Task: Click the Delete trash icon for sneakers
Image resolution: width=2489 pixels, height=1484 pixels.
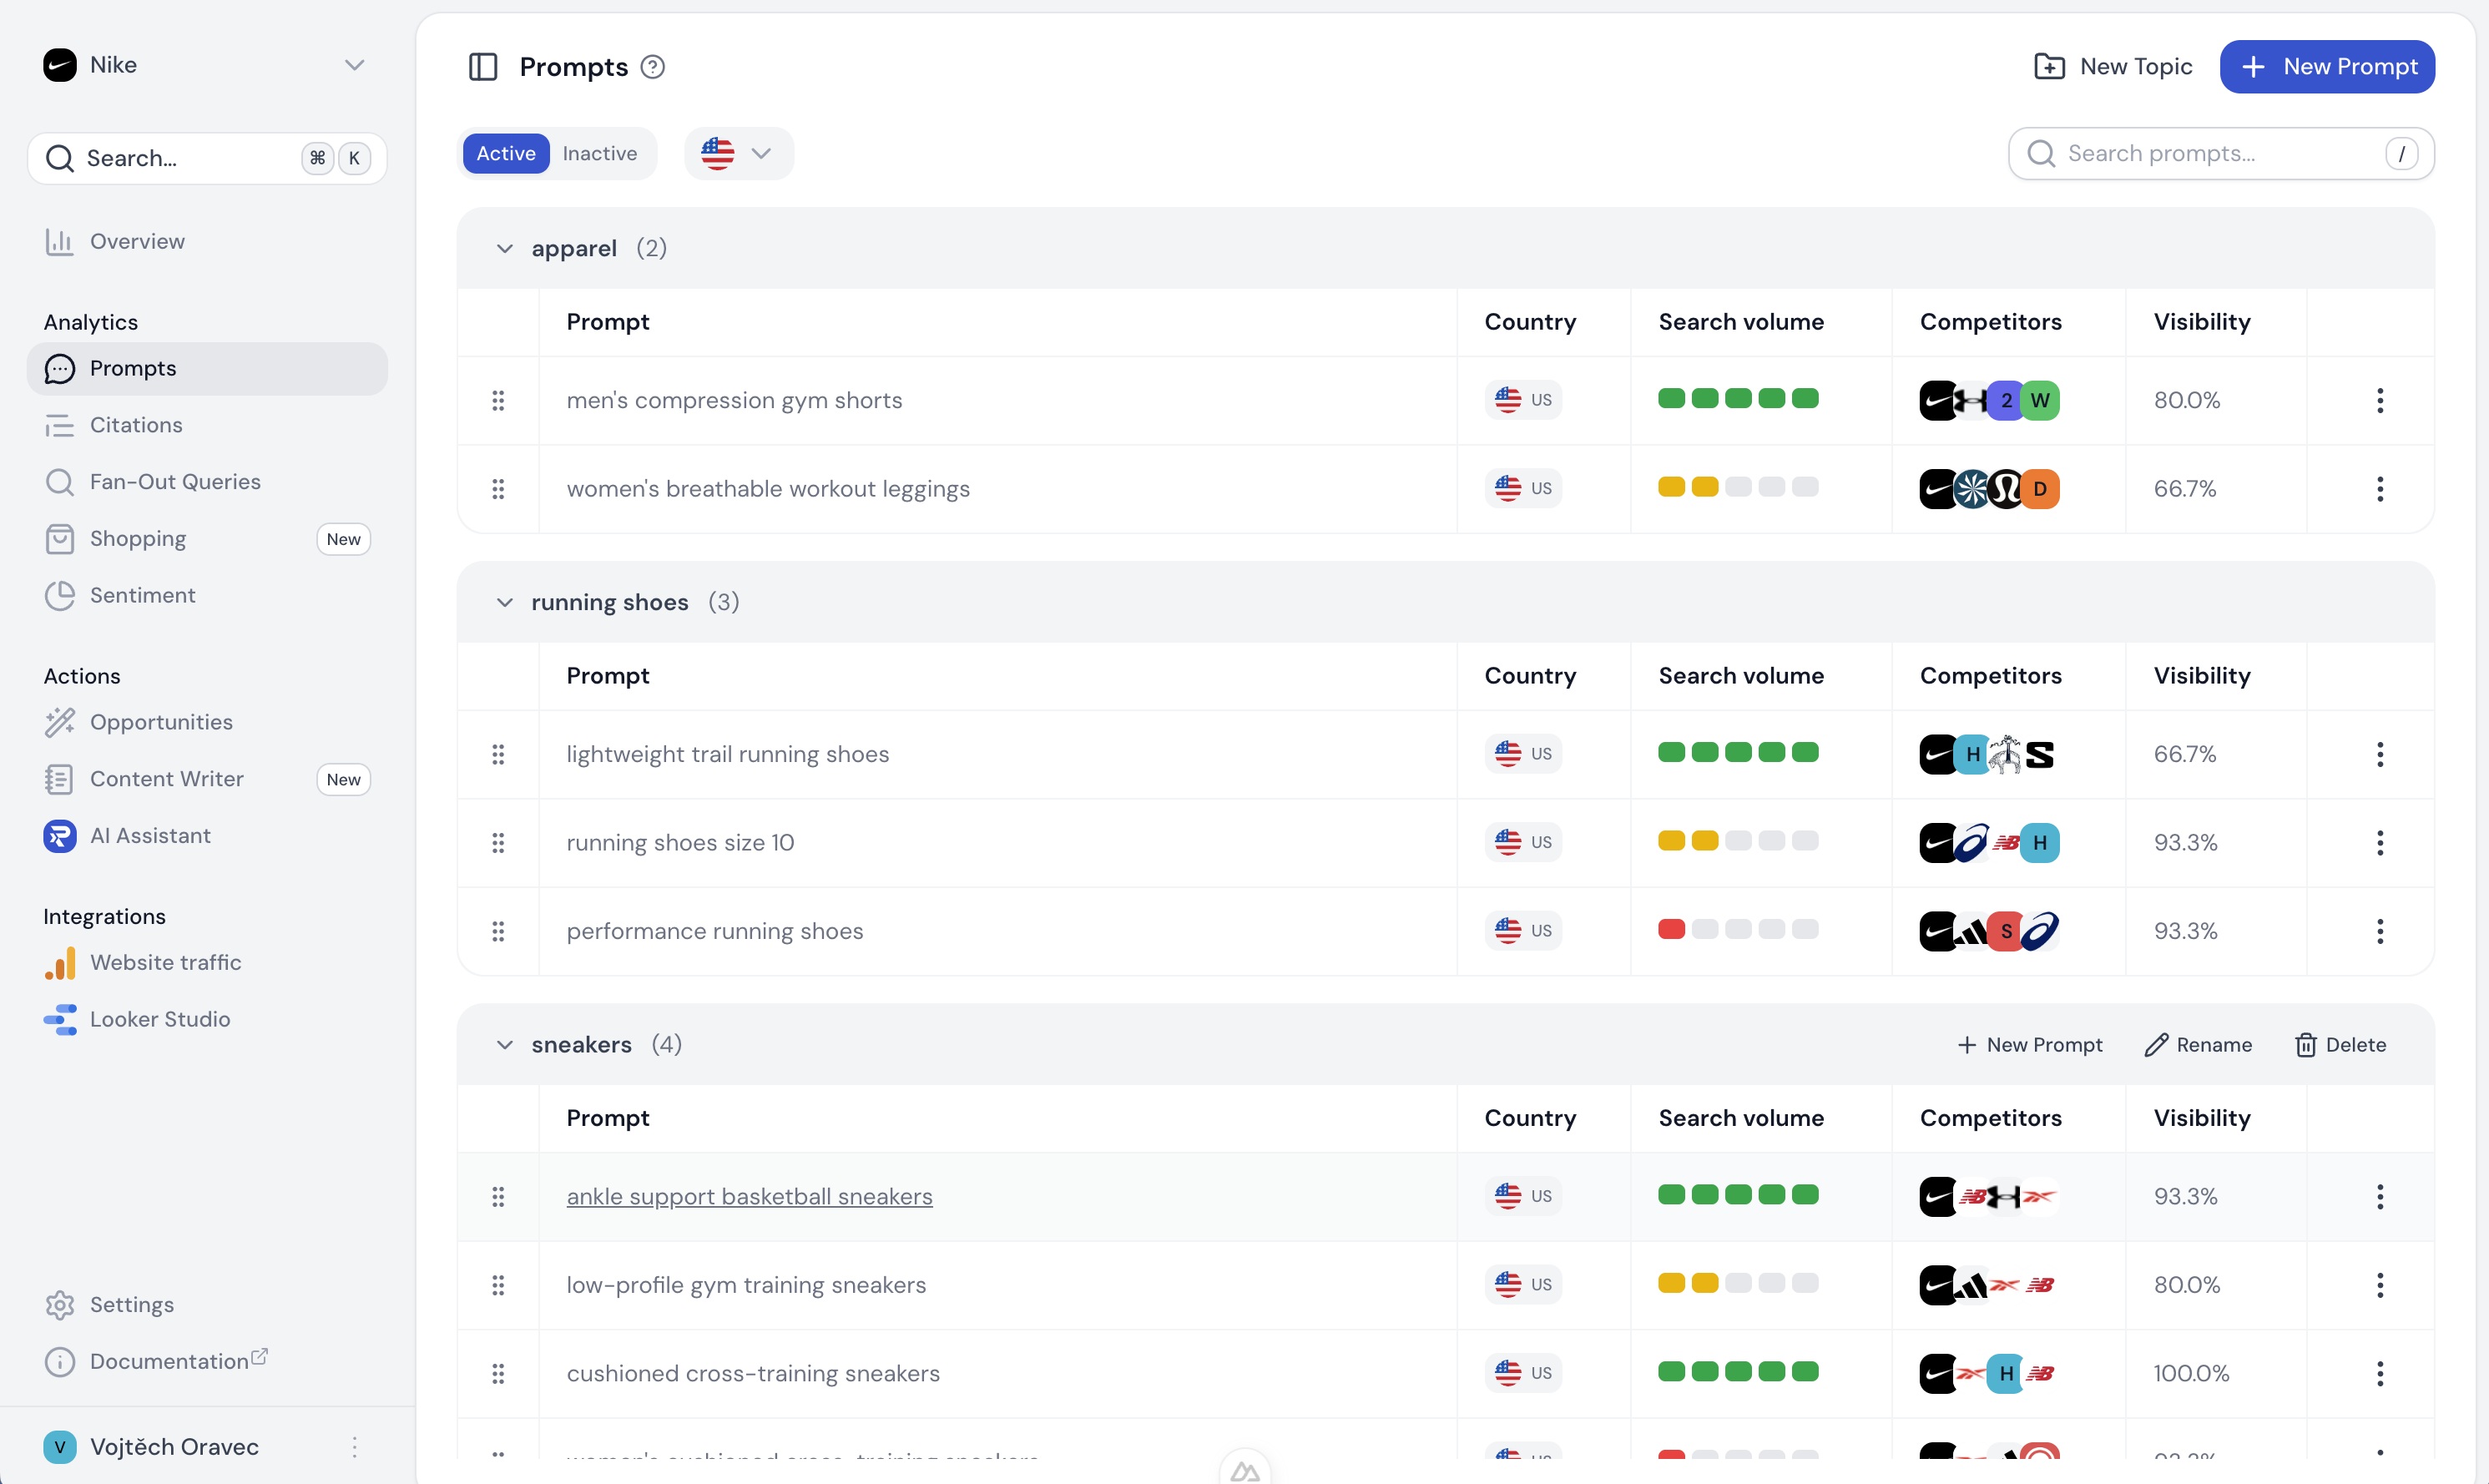Action: (x=2305, y=1045)
